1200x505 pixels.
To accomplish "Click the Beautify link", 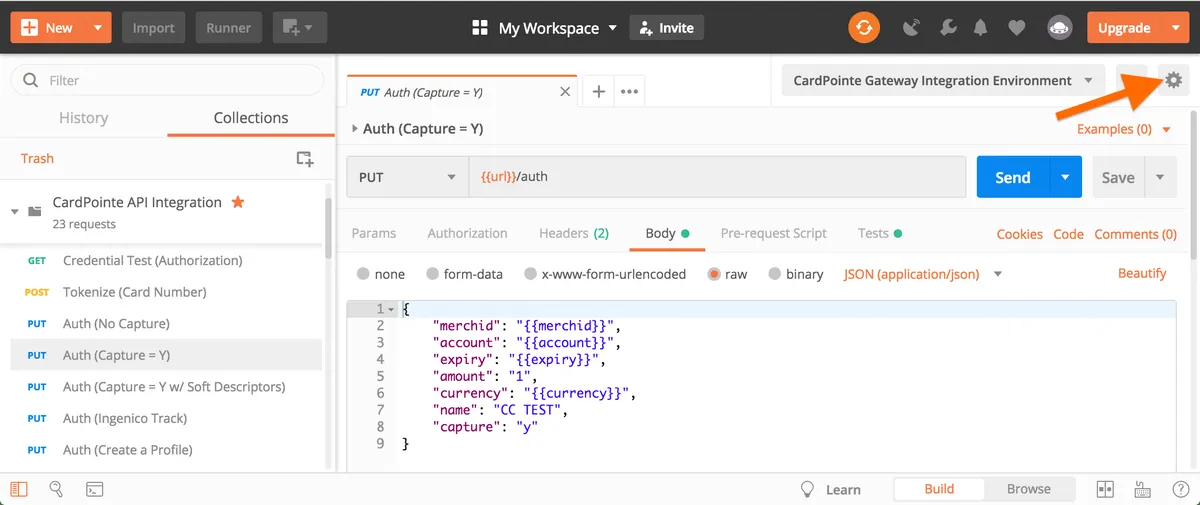I will pyautogui.click(x=1142, y=273).
